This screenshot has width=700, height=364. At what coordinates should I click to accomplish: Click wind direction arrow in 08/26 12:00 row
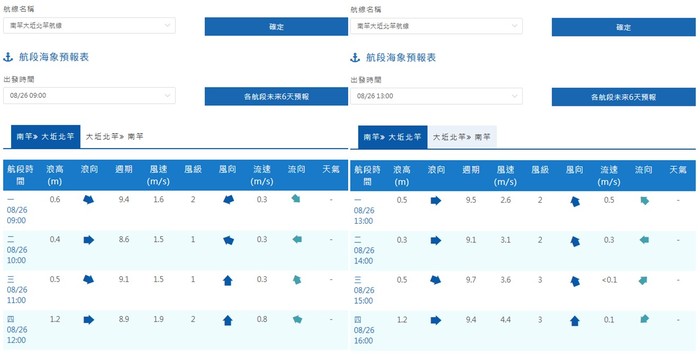coord(228,320)
